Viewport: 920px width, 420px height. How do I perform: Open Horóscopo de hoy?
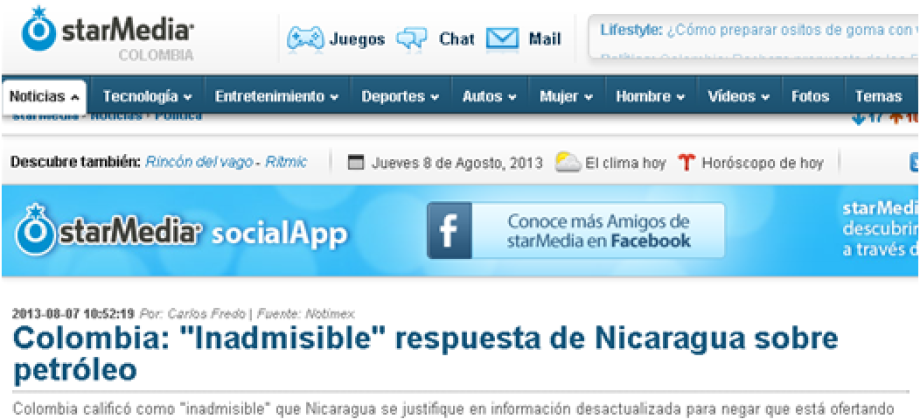(762, 162)
